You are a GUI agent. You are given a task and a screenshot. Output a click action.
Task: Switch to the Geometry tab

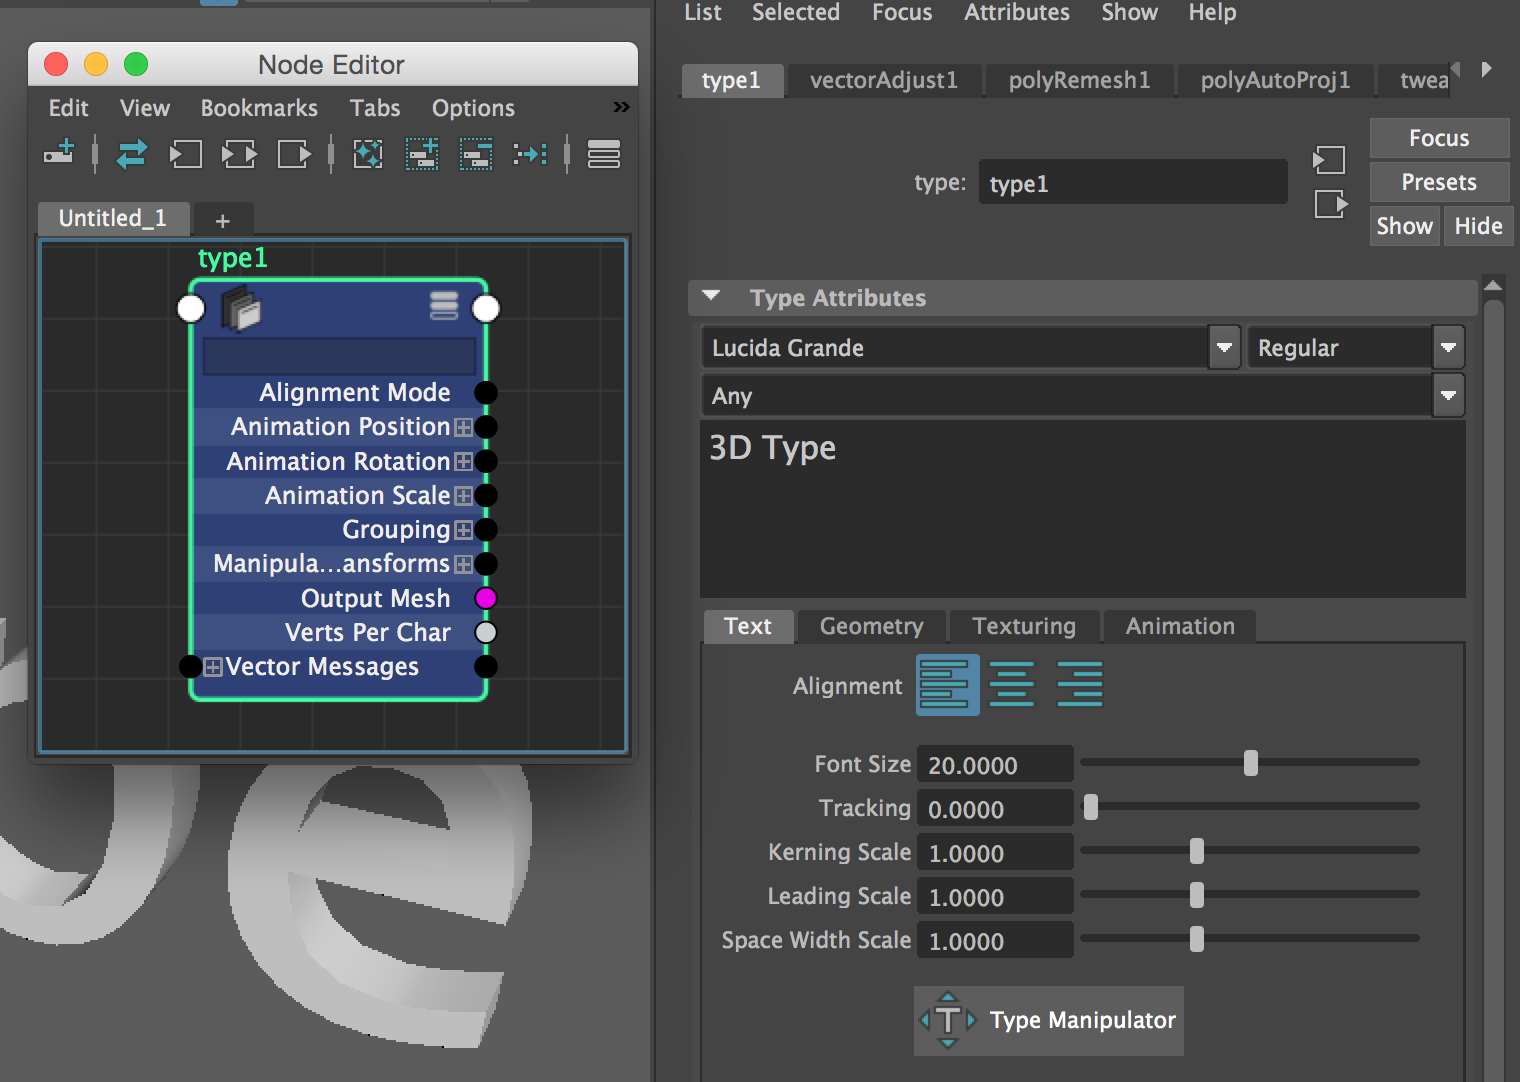tap(871, 626)
